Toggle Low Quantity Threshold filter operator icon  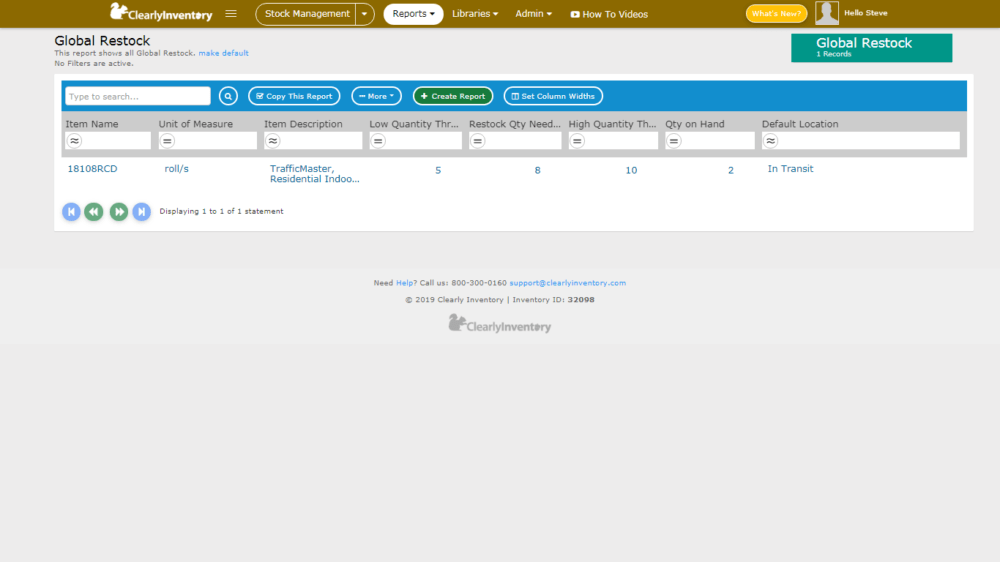pos(378,141)
